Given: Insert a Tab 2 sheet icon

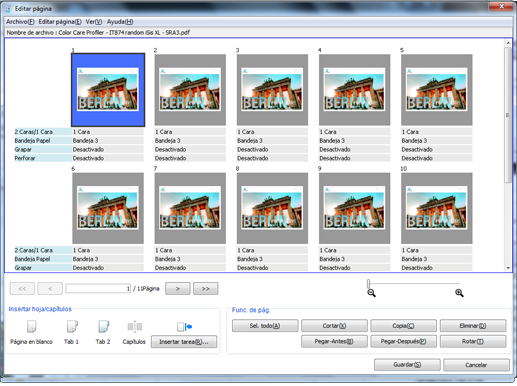Looking at the screenshot, I should tap(103, 326).
